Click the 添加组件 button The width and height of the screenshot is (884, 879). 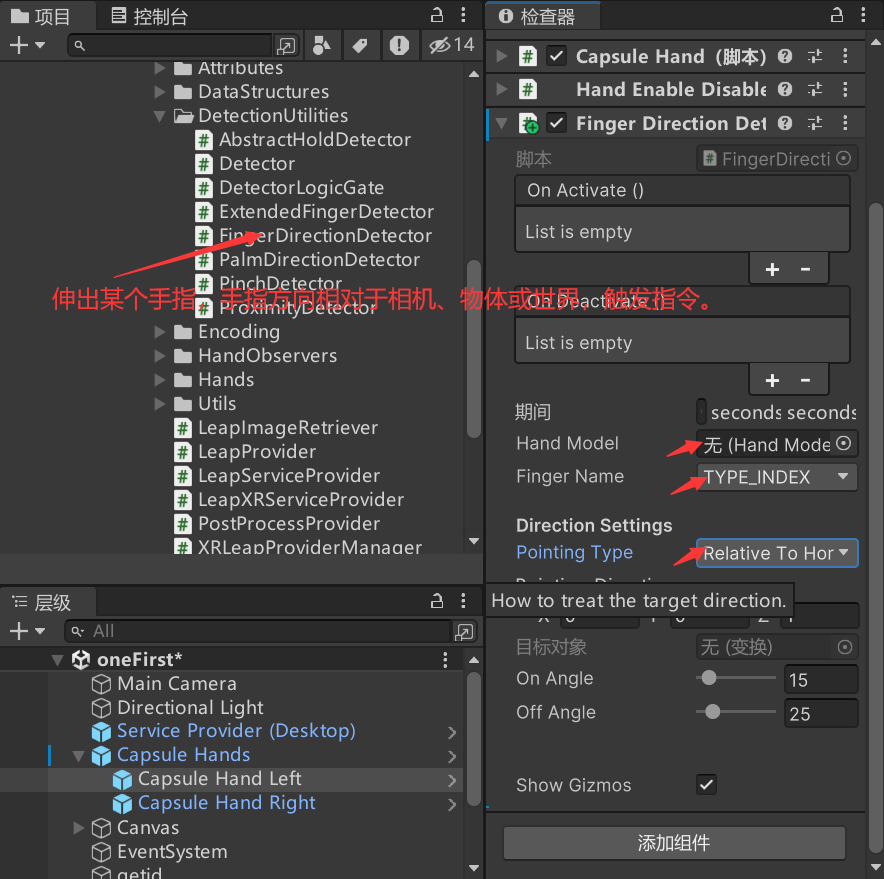point(673,843)
